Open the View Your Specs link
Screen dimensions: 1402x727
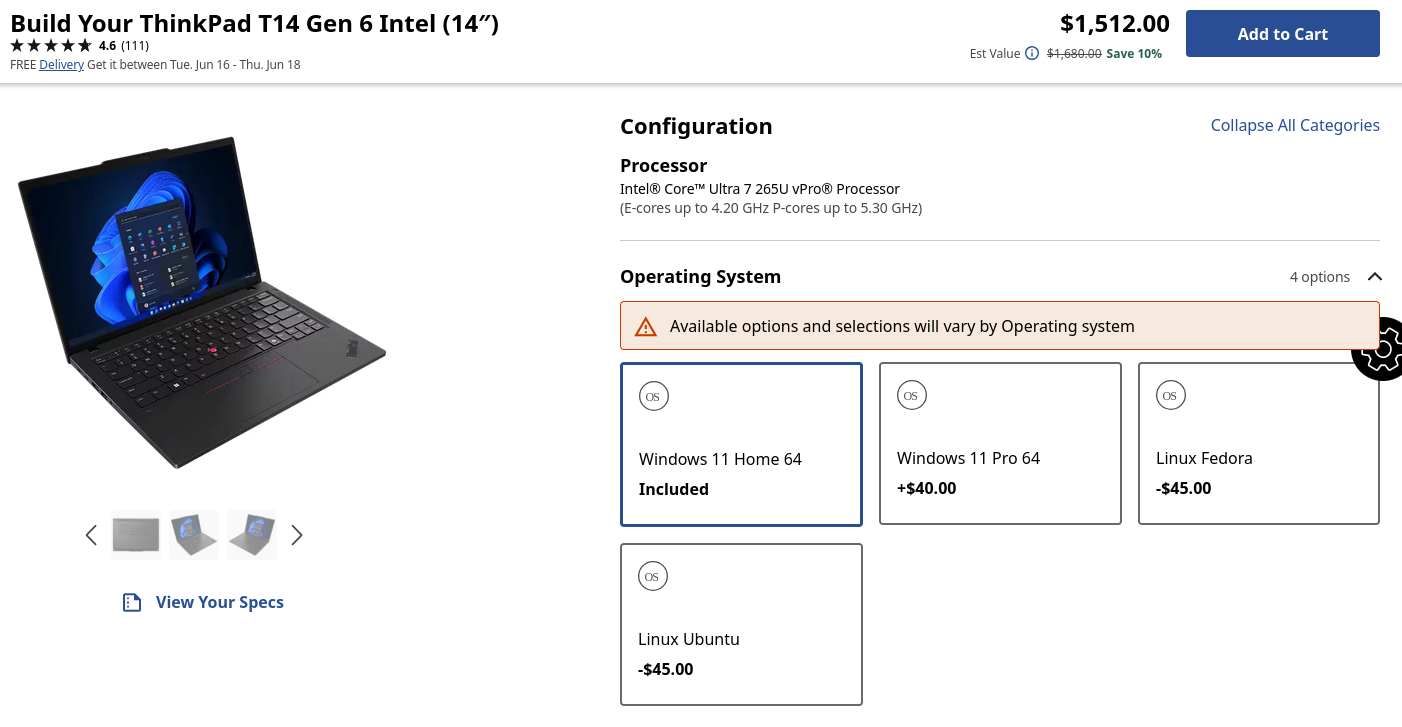(x=220, y=602)
